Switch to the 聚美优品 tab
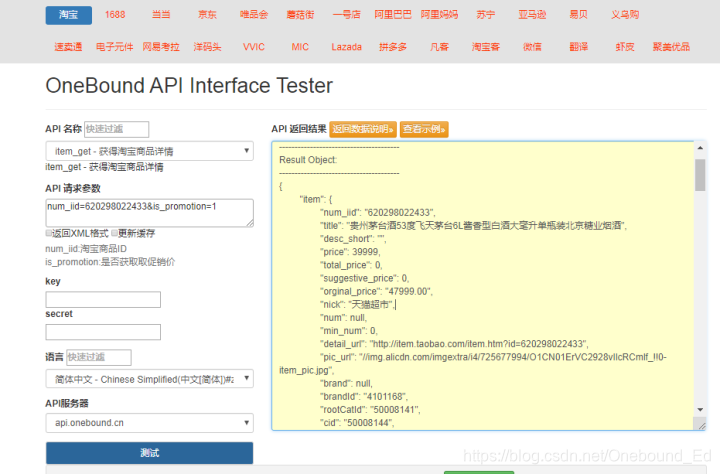 [x=671, y=47]
